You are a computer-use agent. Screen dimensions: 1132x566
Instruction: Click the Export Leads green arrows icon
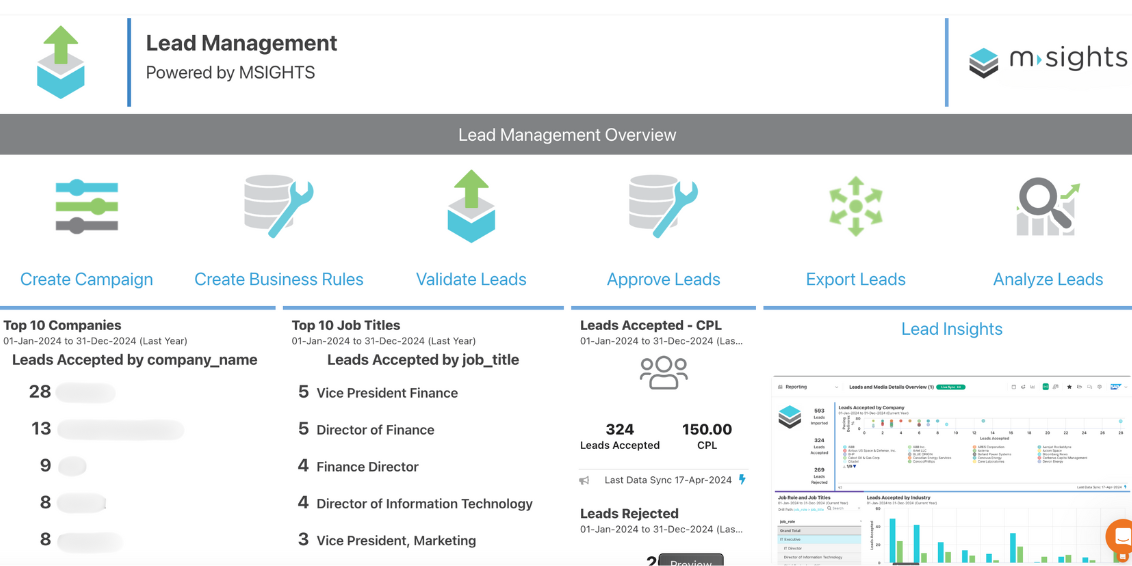pos(855,206)
